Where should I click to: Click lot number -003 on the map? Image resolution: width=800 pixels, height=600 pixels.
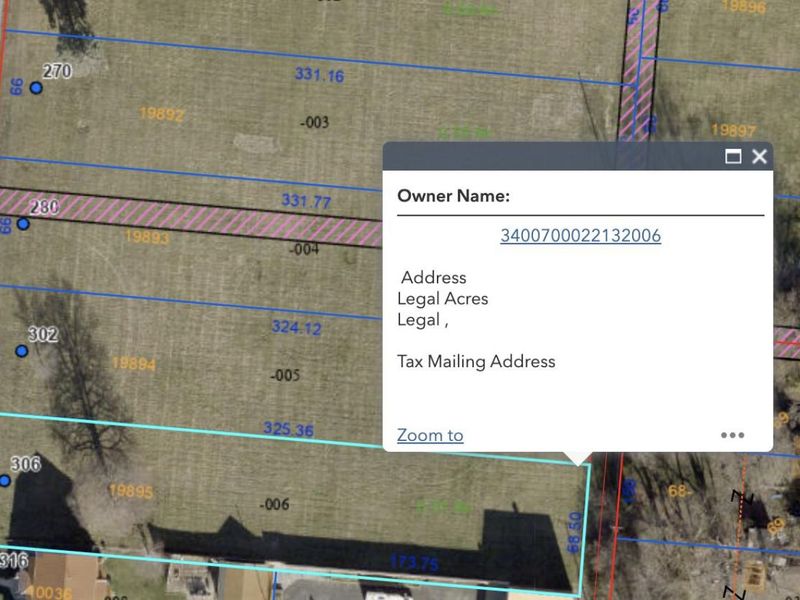coord(314,122)
